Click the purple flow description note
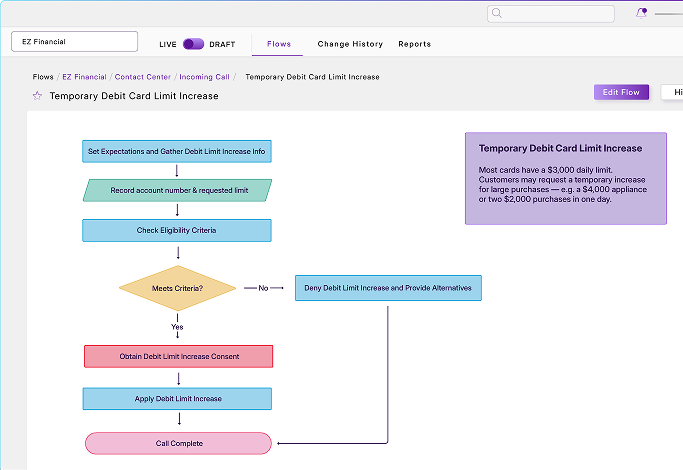 [566, 179]
